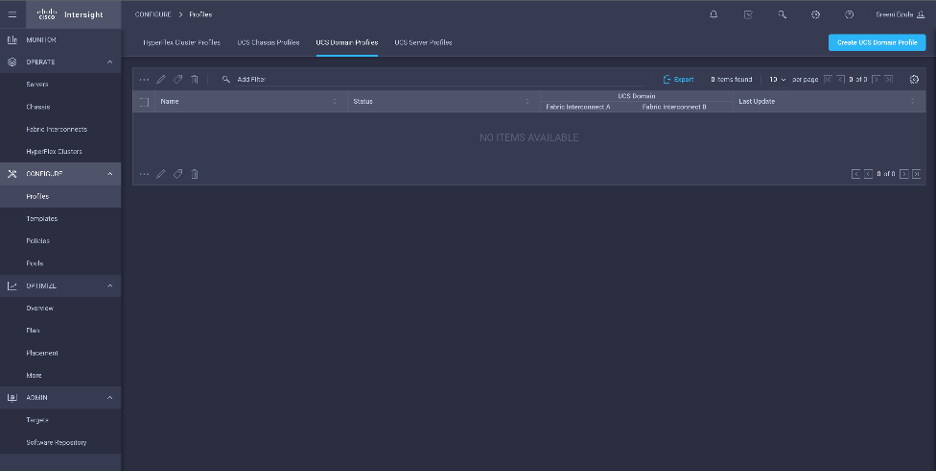Image resolution: width=936 pixels, height=472 pixels.
Task: Select the UCS Domain Profiles tab
Action: pyautogui.click(x=347, y=42)
